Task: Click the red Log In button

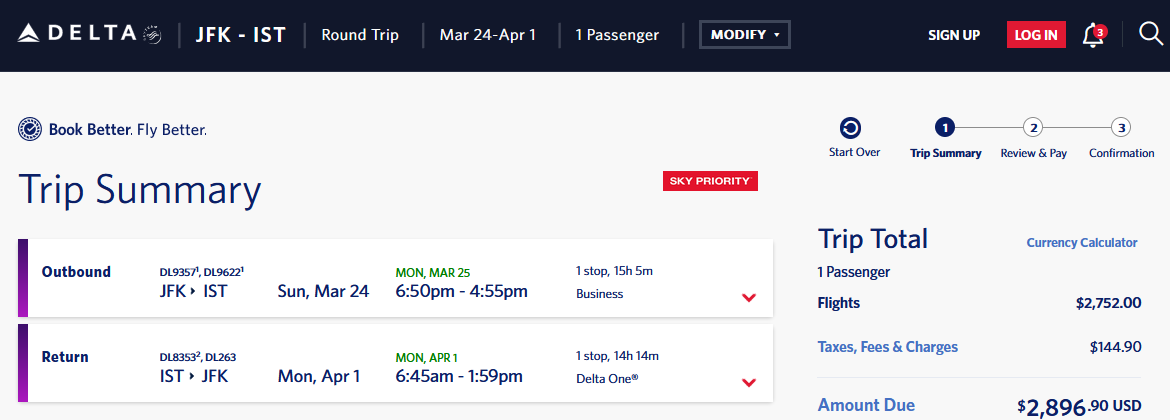Action: click(x=1036, y=34)
